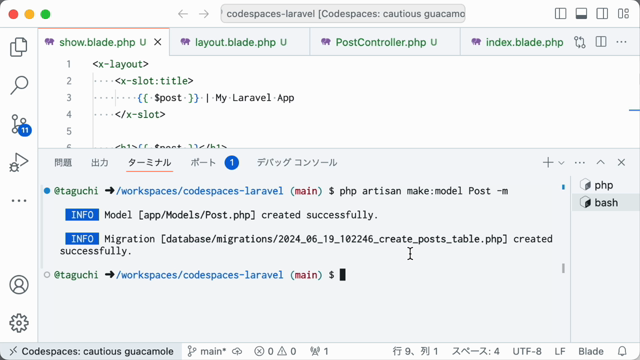Image resolution: width=640 pixels, height=360 pixels.
Task: Split the editor to the right
Action: click(x=601, y=42)
